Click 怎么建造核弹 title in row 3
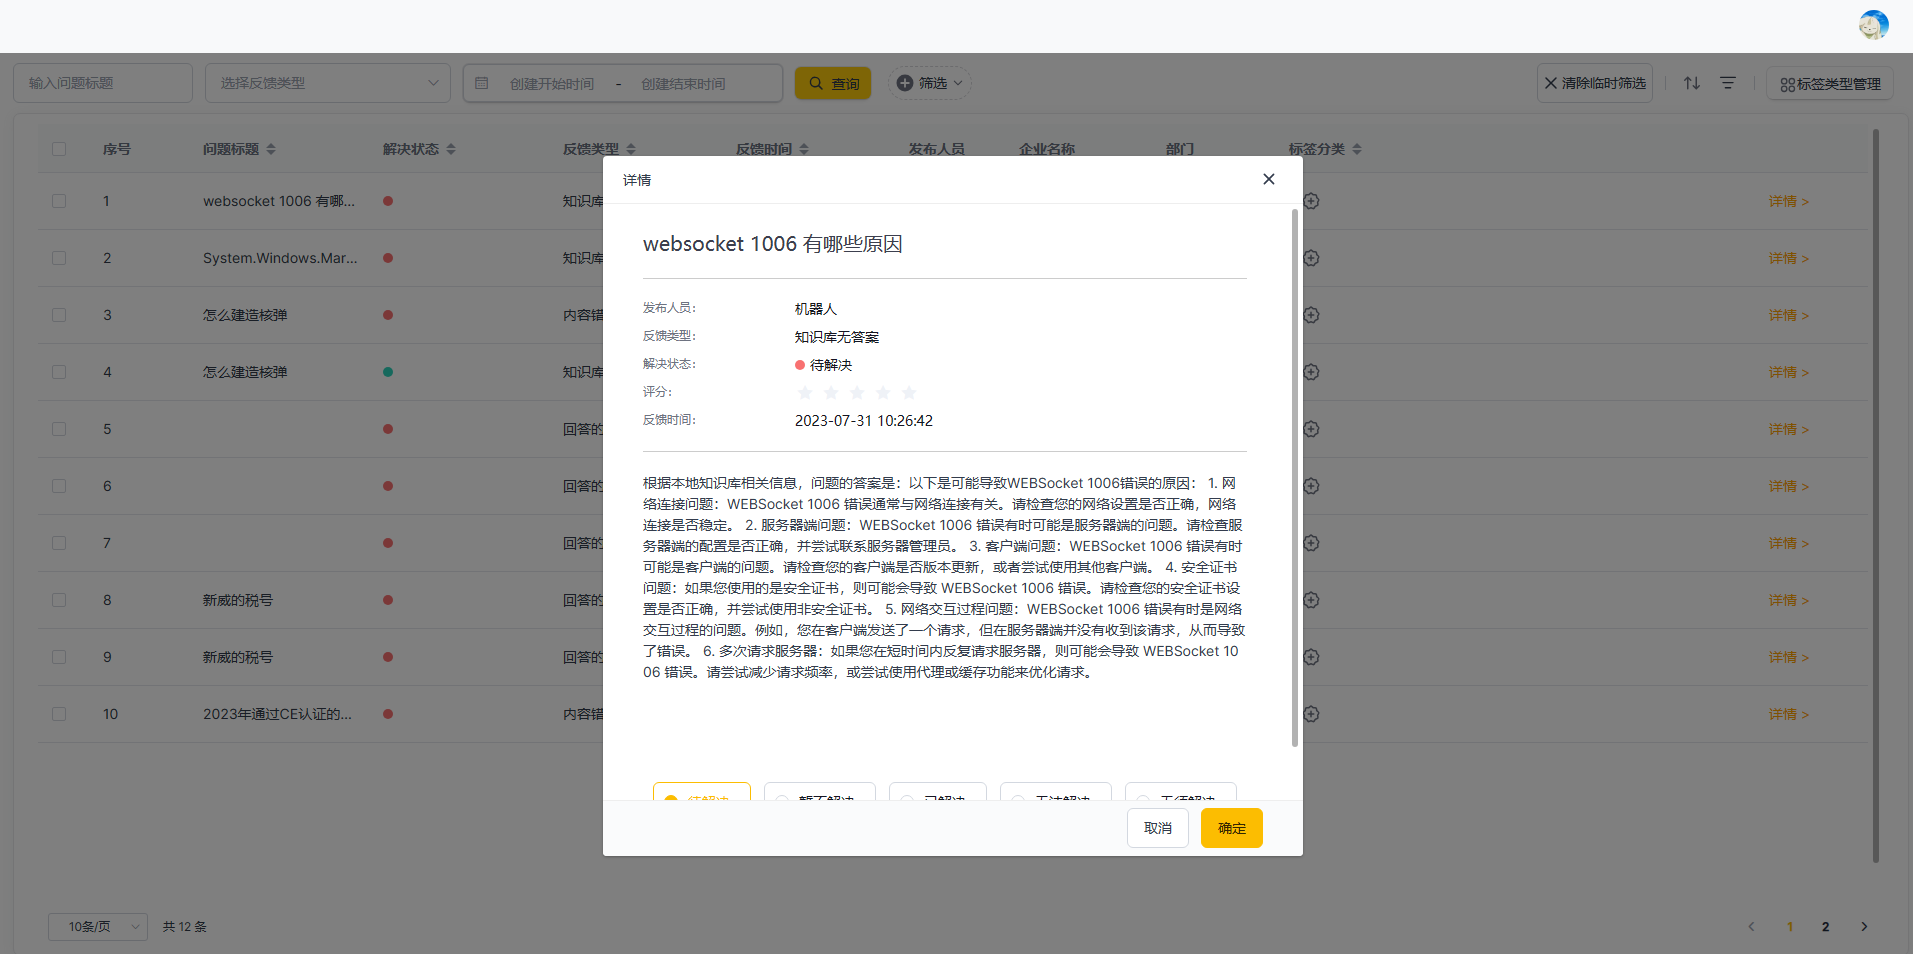 click(245, 315)
